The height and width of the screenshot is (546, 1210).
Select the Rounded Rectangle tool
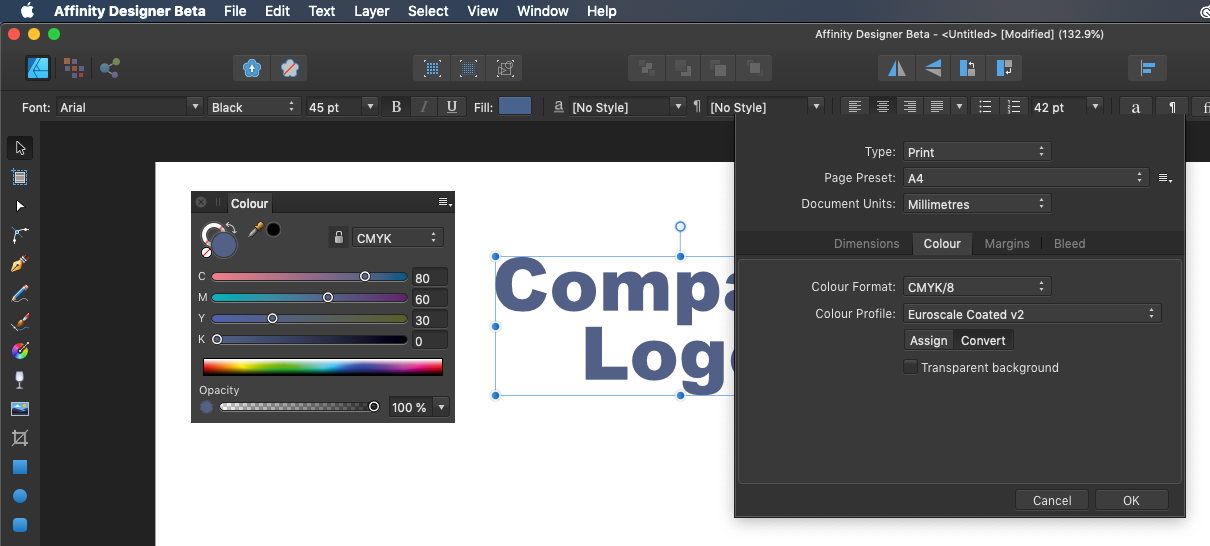[x=20, y=525]
